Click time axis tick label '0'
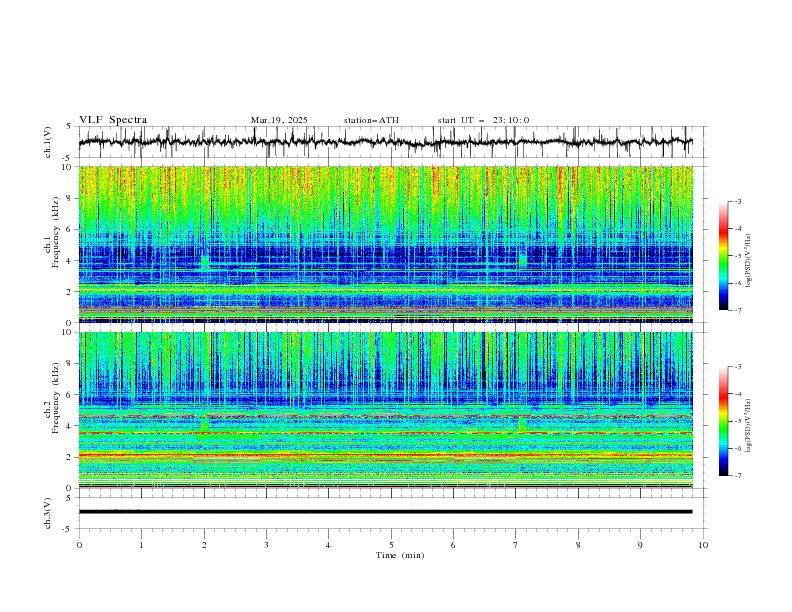This screenshot has width=792, height=612. click(79, 545)
